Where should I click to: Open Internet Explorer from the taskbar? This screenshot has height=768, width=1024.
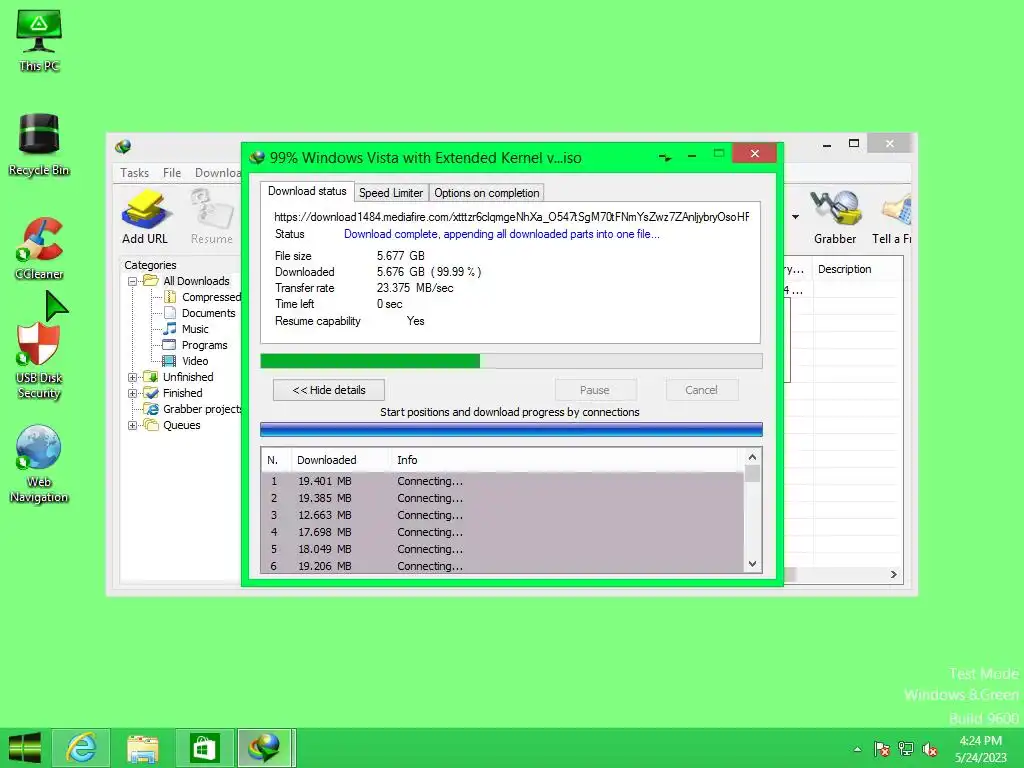pyautogui.click(x=81, y=748)
